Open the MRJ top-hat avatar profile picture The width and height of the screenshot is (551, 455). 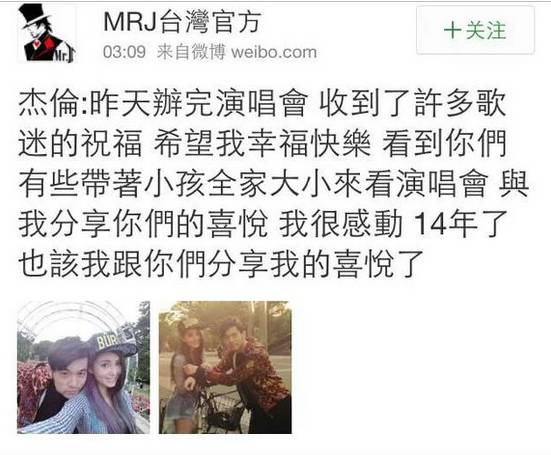[x=47, y=34]
